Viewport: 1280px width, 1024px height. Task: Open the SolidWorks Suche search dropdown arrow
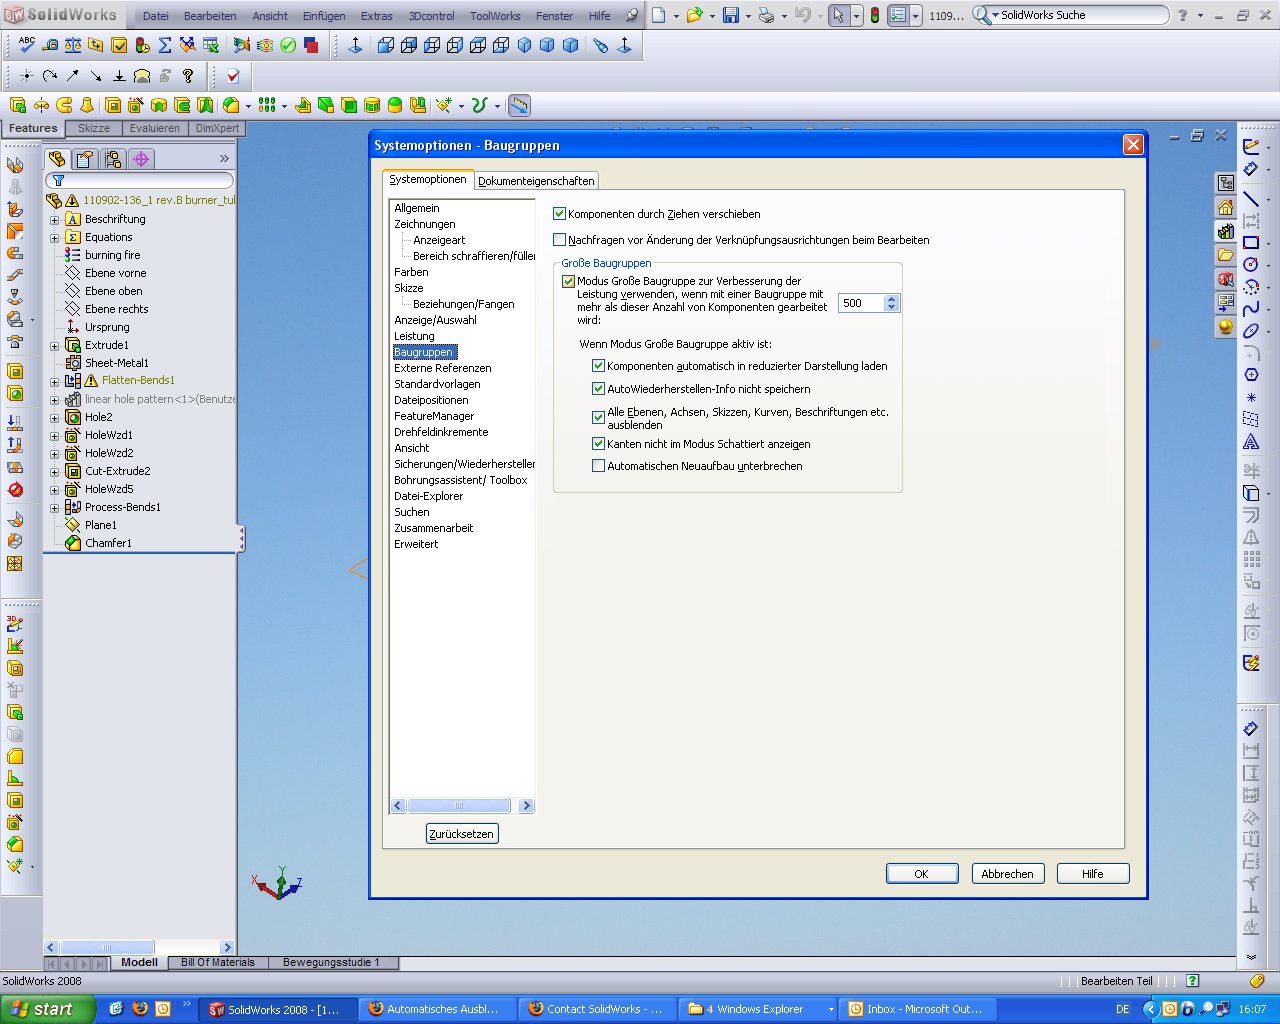(x=995, y=15)
